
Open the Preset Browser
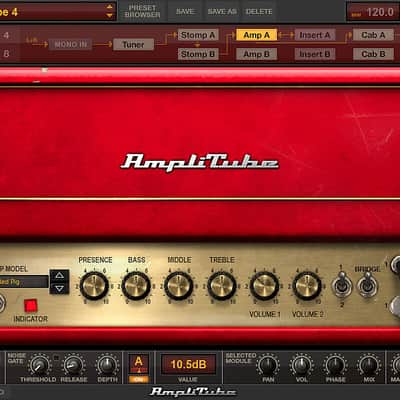142,11
